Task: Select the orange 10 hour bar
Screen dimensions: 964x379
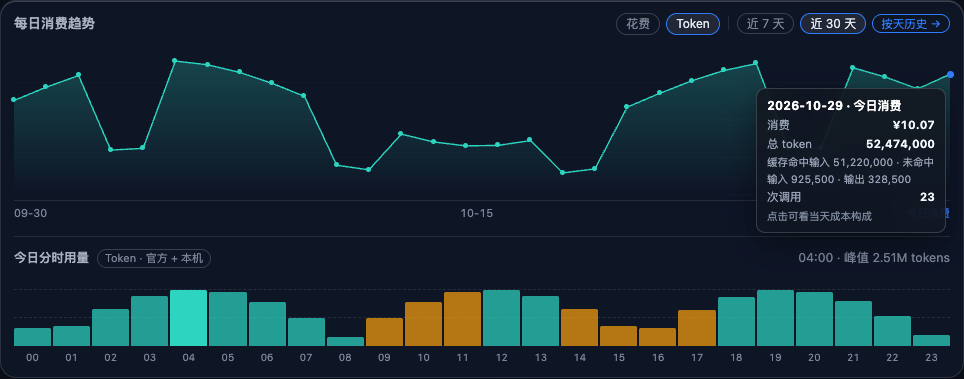Action: (x=424, y=324)
